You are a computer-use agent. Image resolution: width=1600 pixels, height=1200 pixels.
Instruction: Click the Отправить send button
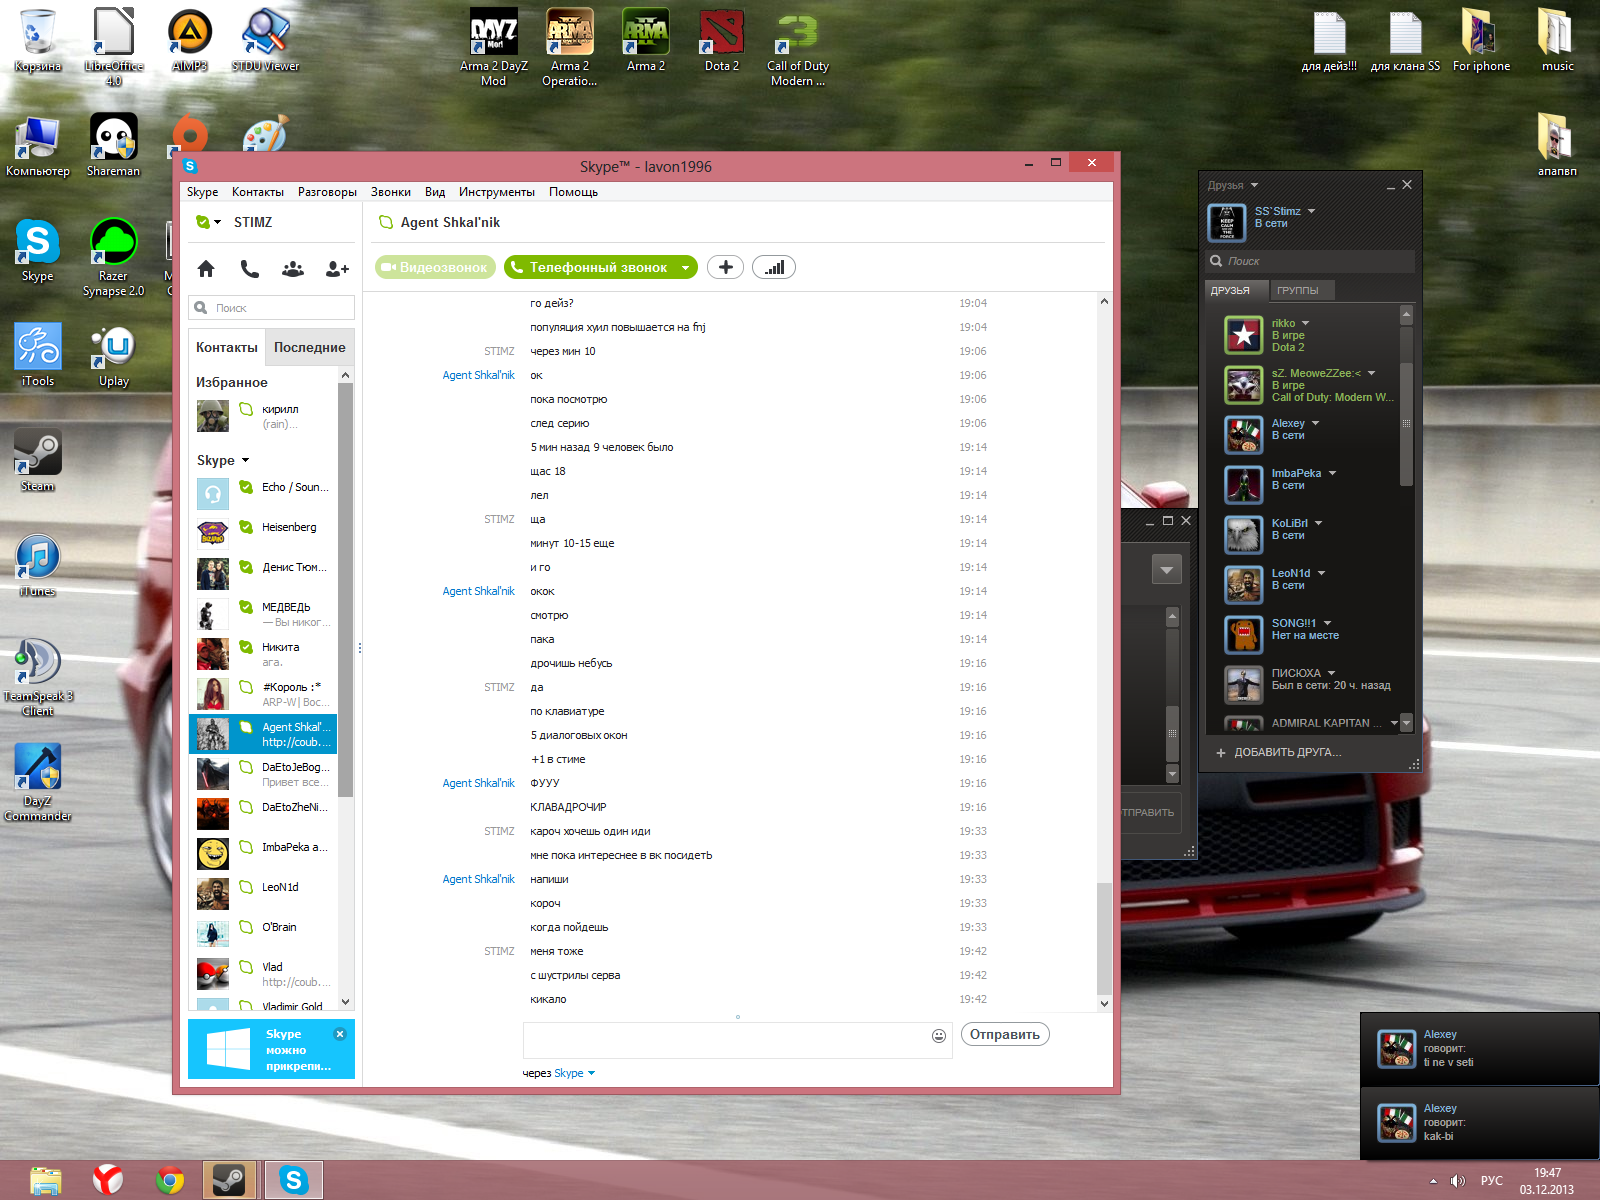click(1005, 1034)
